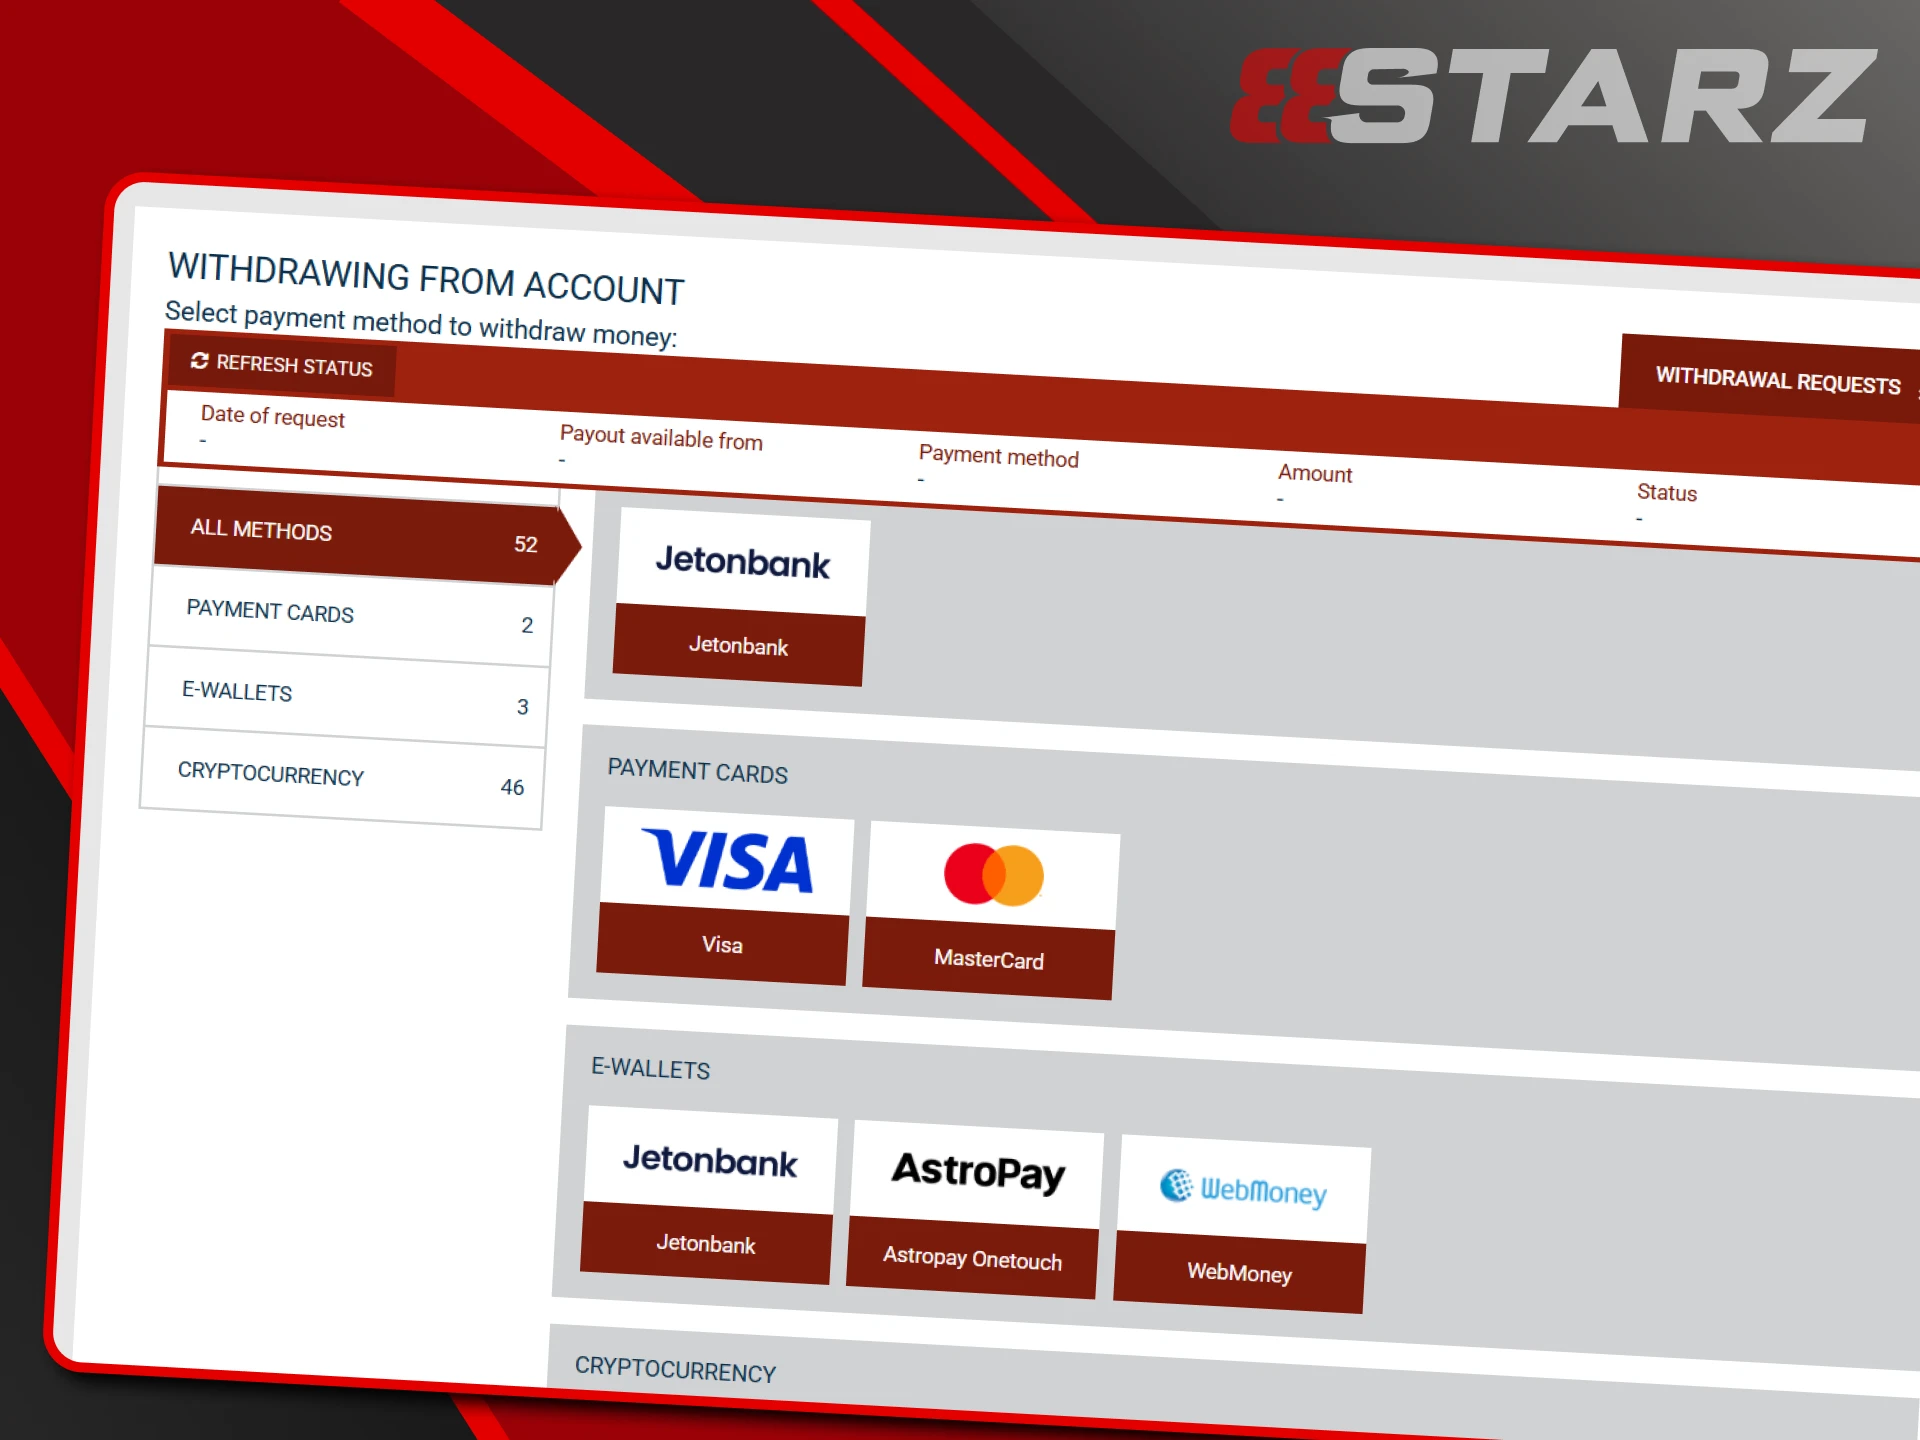The image size is (1920, 1440).
Task: Choose the AstroPay logo tile
Action: (977, 1174)
